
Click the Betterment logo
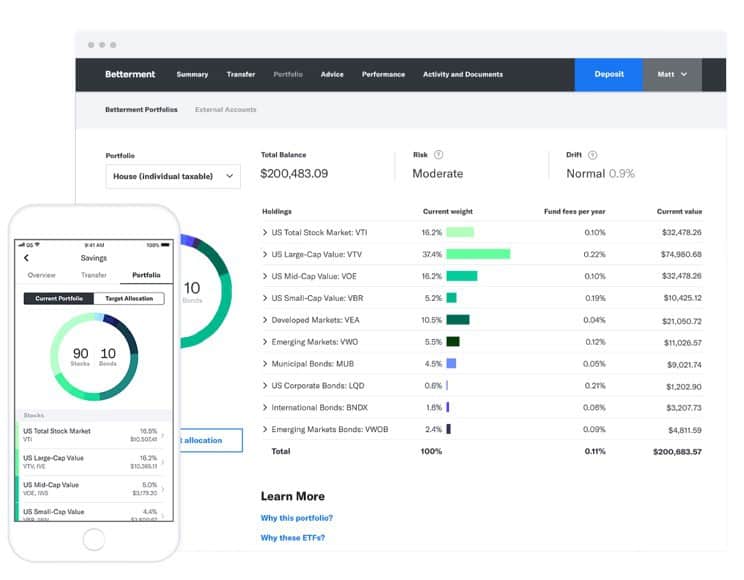click(130, 75)
